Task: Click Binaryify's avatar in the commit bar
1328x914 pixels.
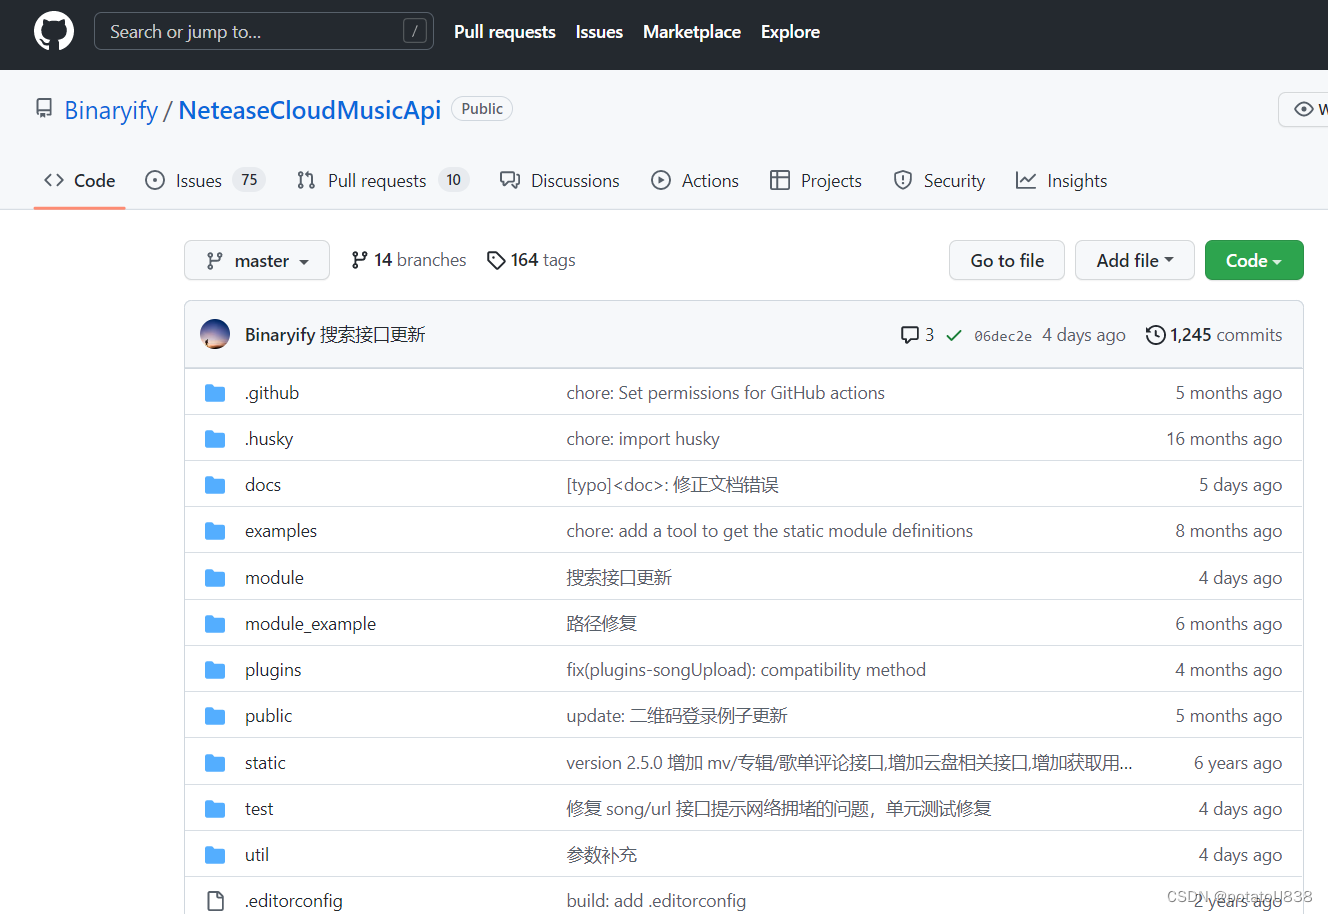Action: pyautogui.click(x=214, y=333)
